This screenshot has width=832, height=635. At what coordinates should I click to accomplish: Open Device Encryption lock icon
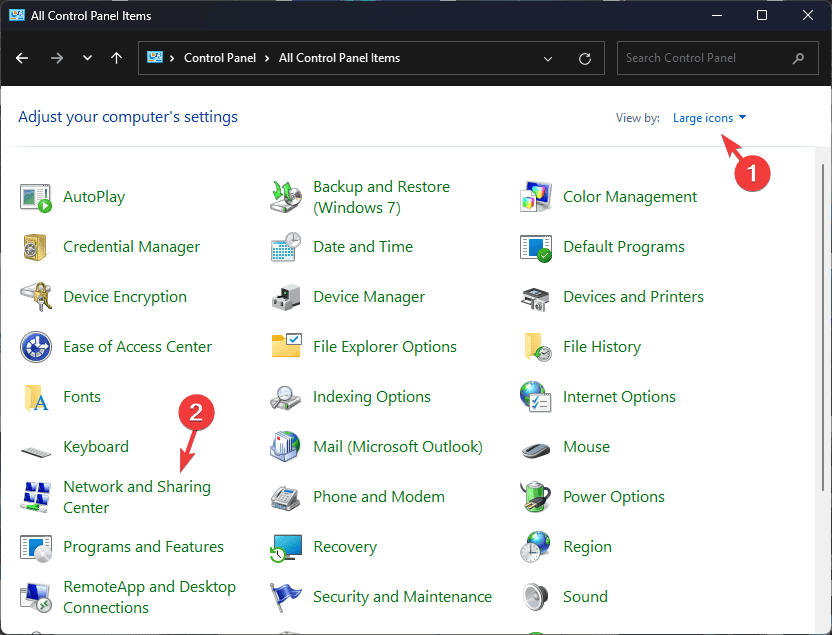(36, 297)
